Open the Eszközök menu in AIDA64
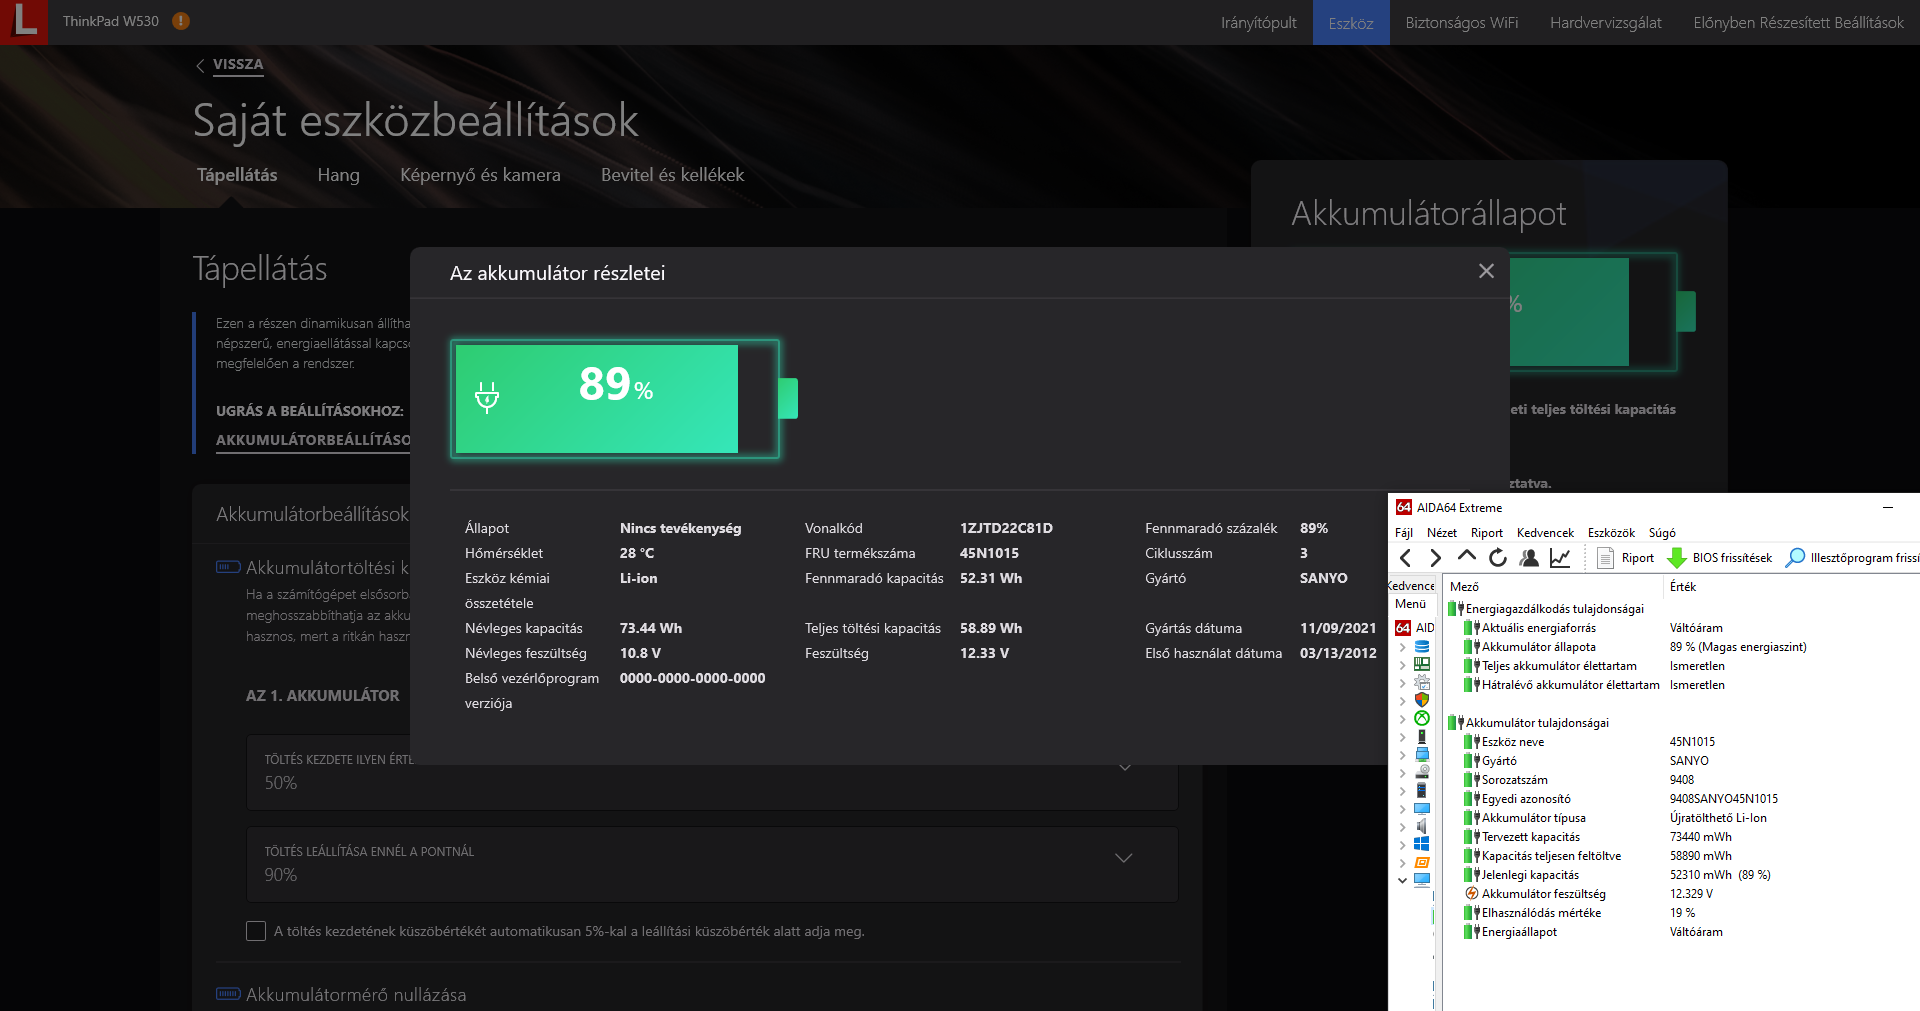Image resolution: width=1920 pixels, height=1011 pixels. pos(1611,533)
